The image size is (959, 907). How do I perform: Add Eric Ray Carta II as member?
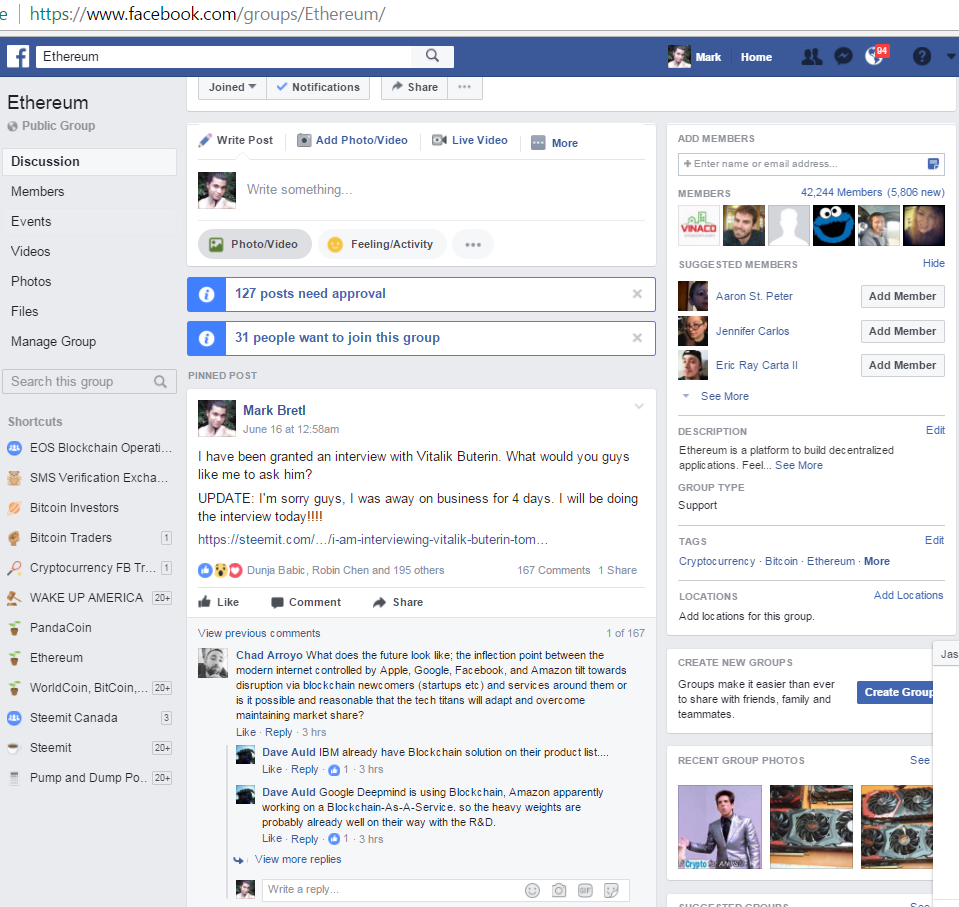coord(902,366)
